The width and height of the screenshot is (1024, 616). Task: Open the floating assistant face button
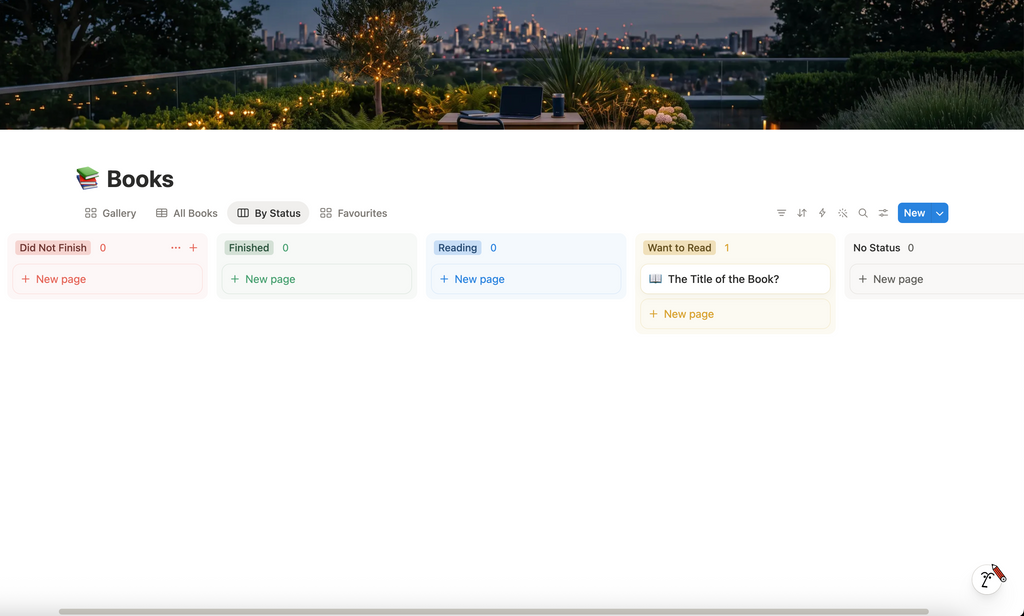[x=988, y=578]
